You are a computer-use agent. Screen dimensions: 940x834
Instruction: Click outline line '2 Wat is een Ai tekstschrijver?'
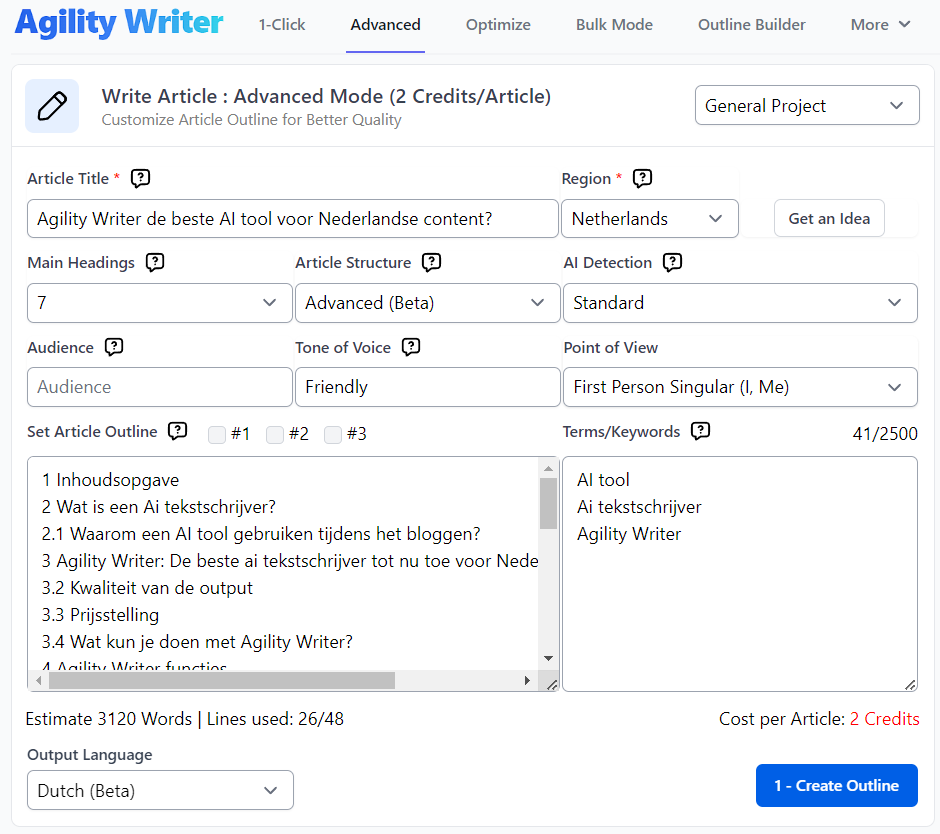pos(159,507)
